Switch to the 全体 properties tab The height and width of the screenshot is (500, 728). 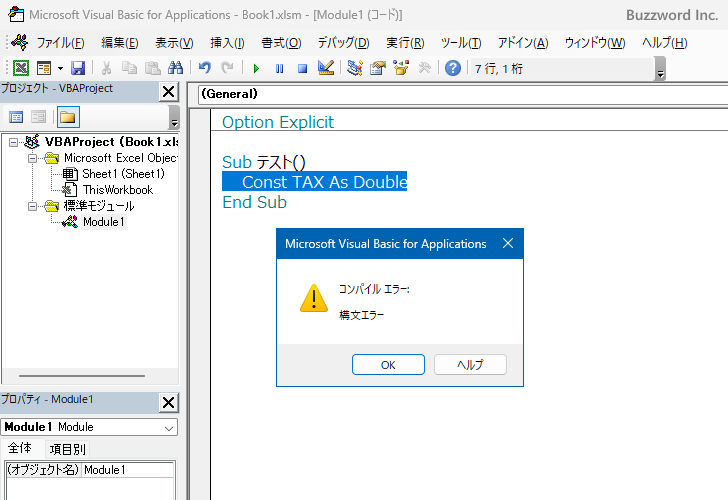click(20, 448)
